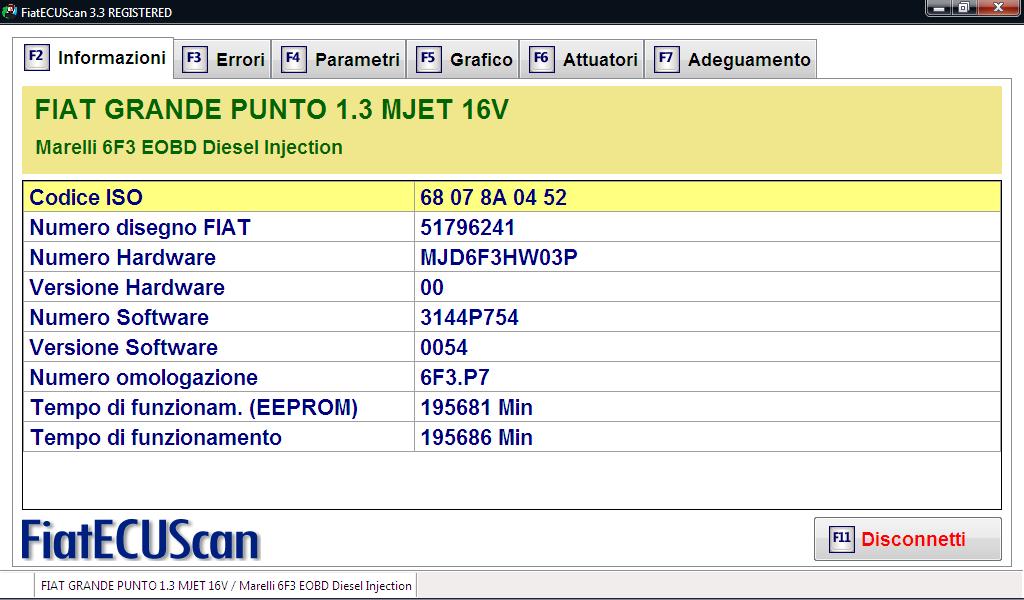Click the value 6F3.P7

[x=455, y=377]
